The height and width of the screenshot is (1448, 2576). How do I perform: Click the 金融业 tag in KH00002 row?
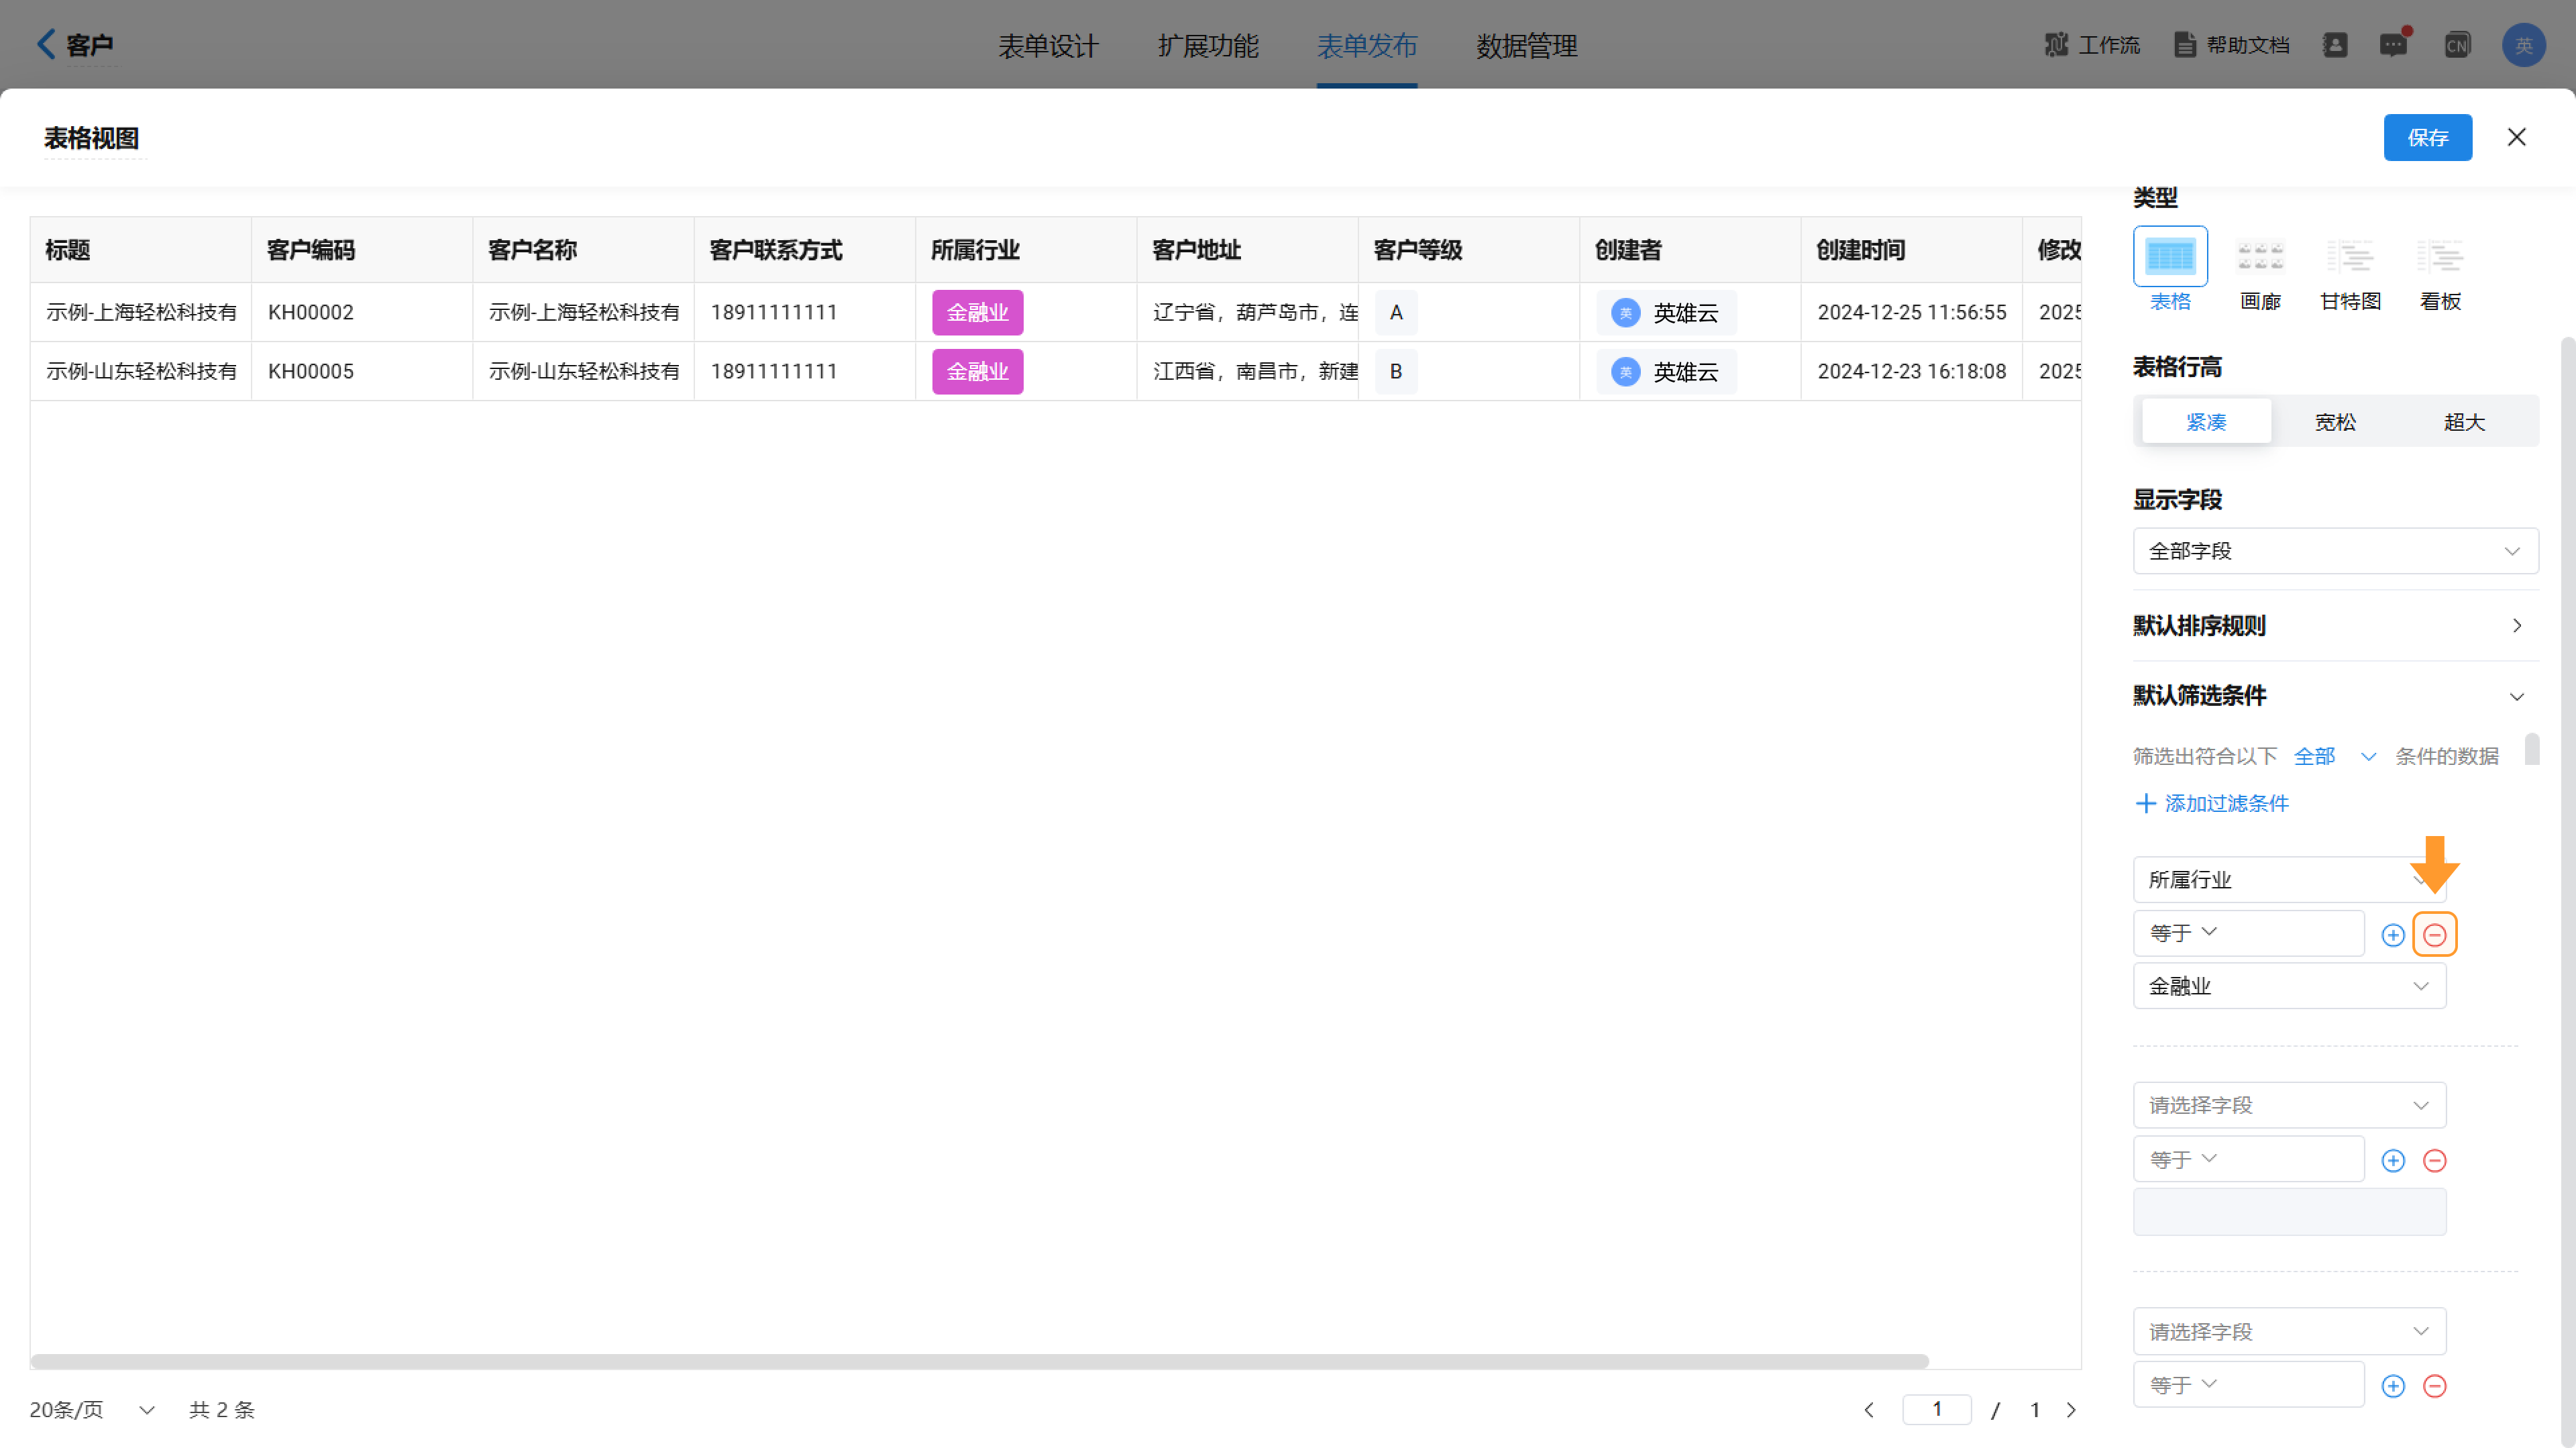977,313
